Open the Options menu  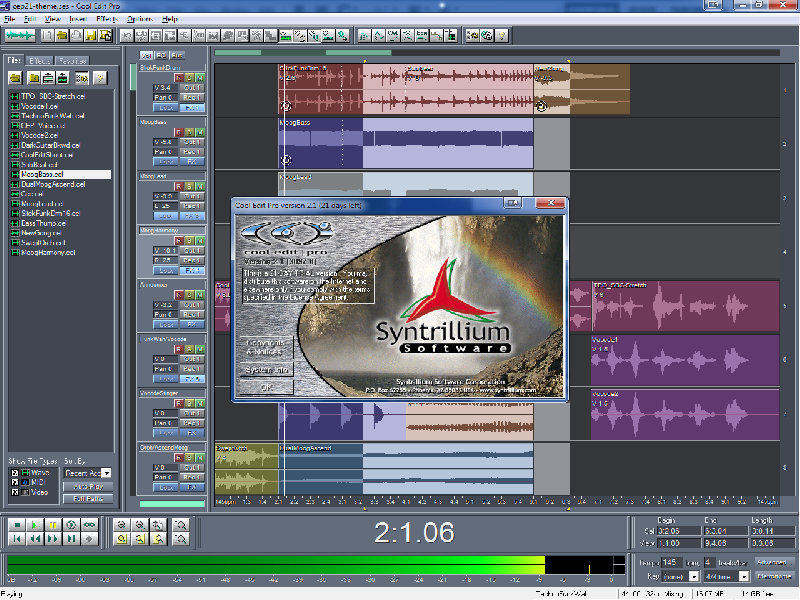coord(139,19)
